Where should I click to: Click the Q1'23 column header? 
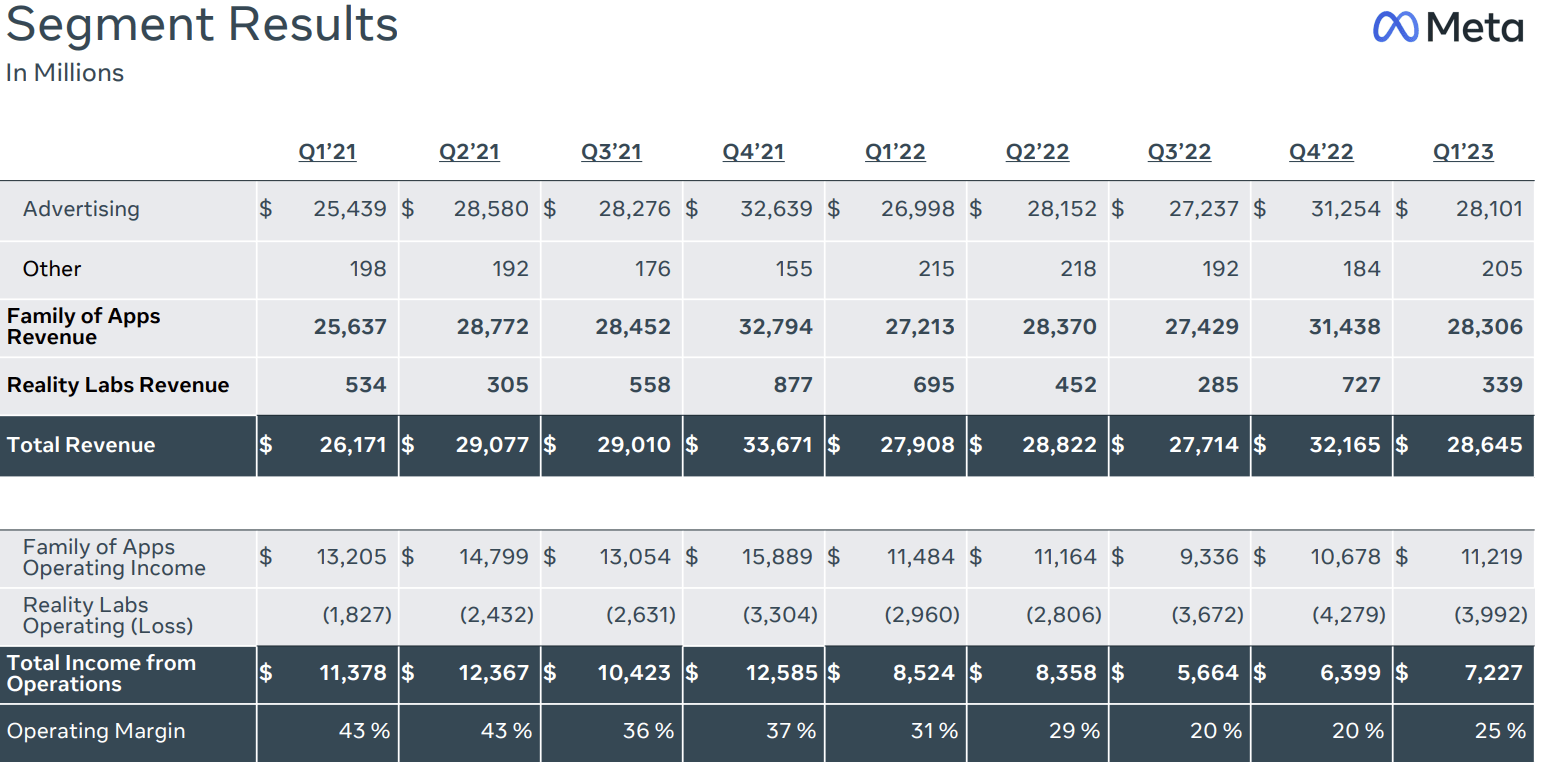1463,152
